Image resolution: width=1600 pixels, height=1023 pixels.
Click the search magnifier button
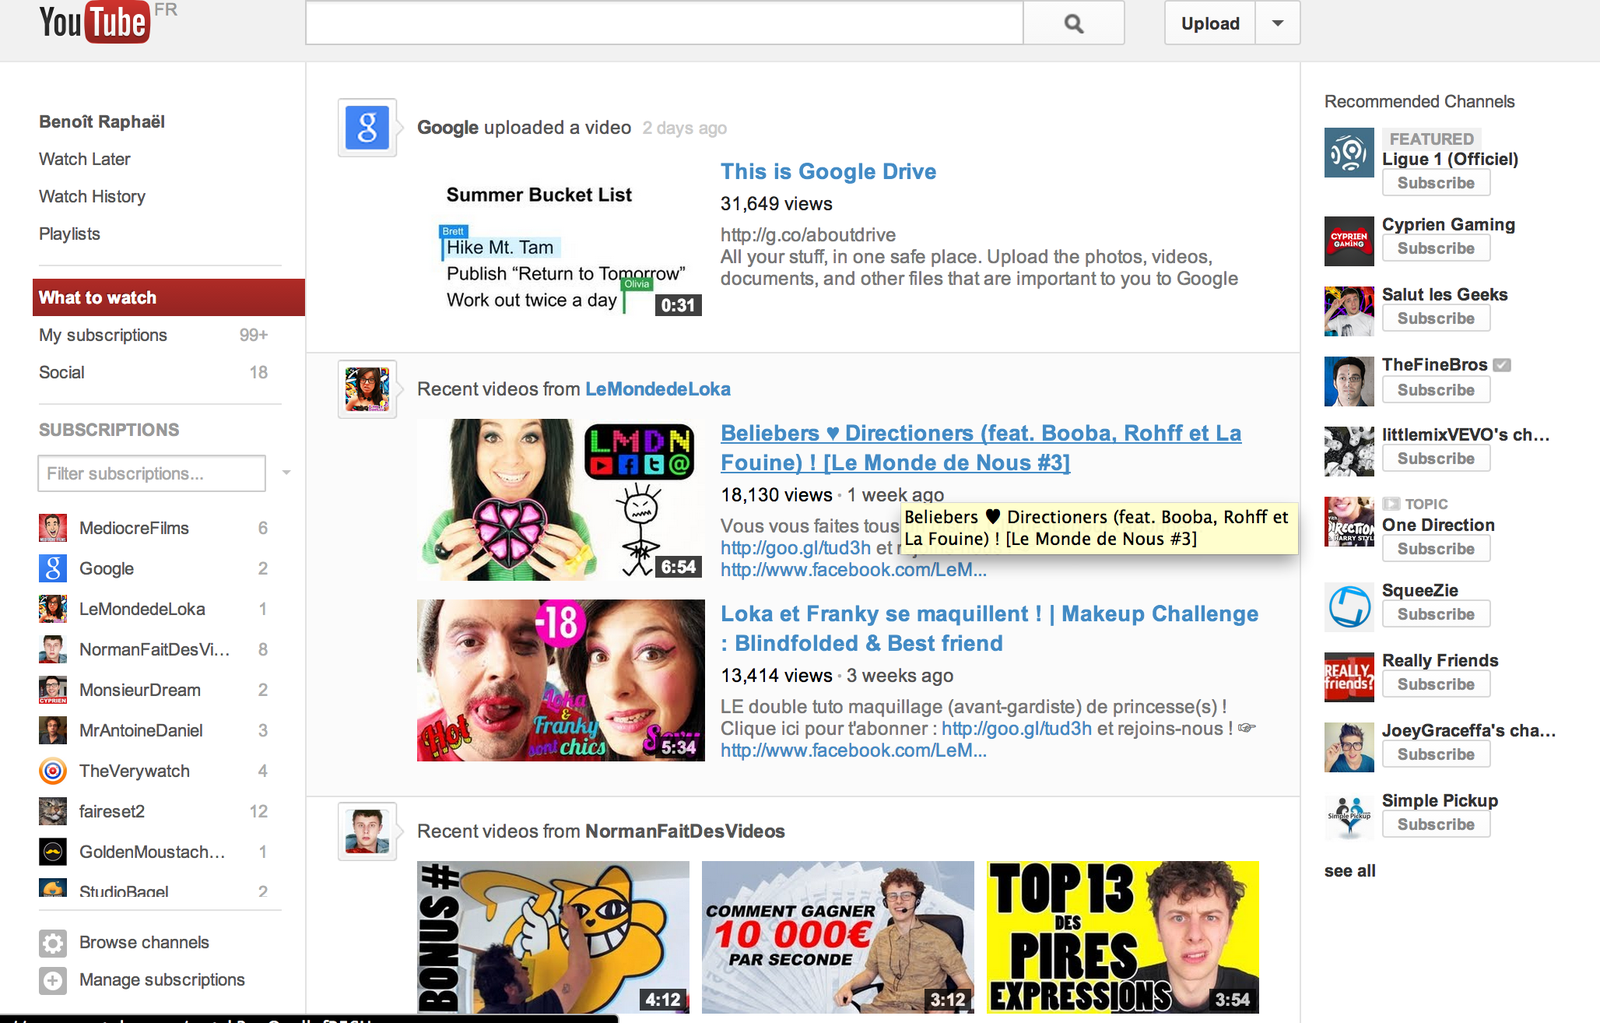1074,23
